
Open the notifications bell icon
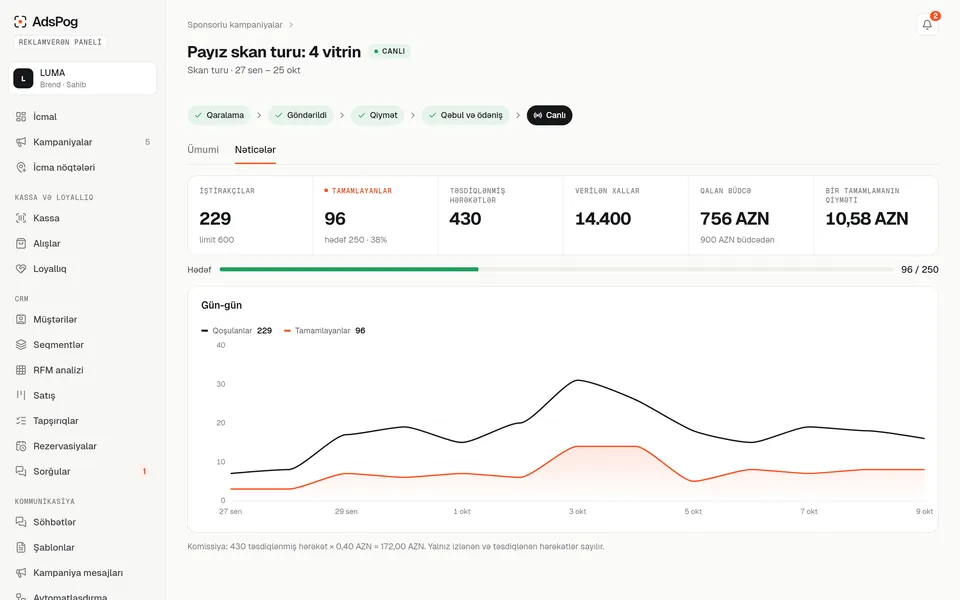[x=927, y=24]
